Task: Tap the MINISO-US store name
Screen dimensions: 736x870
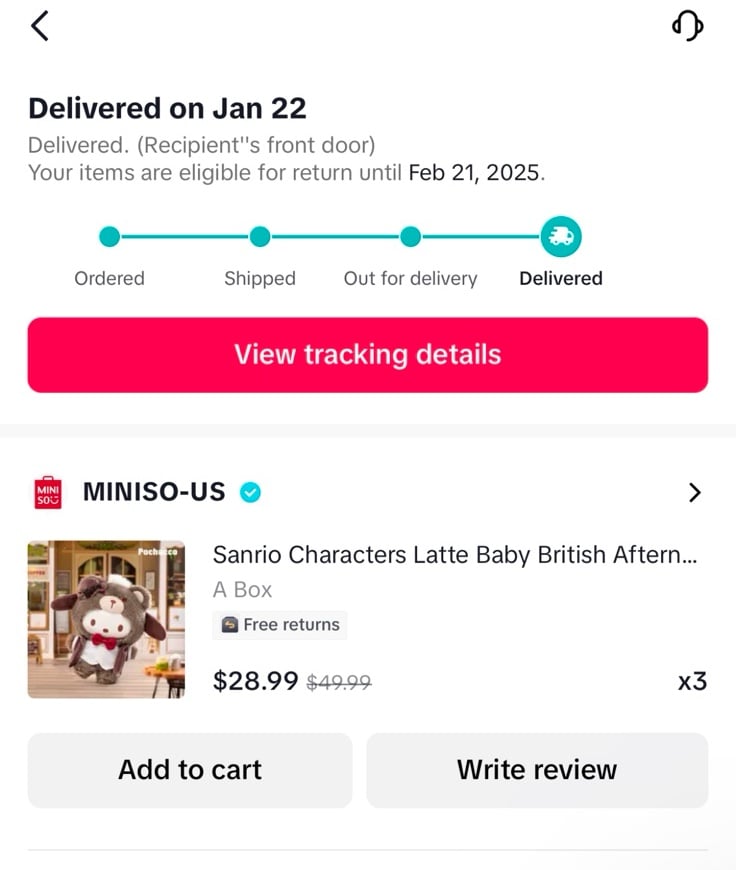Action: pyautogui.click(x=154, y=492)
